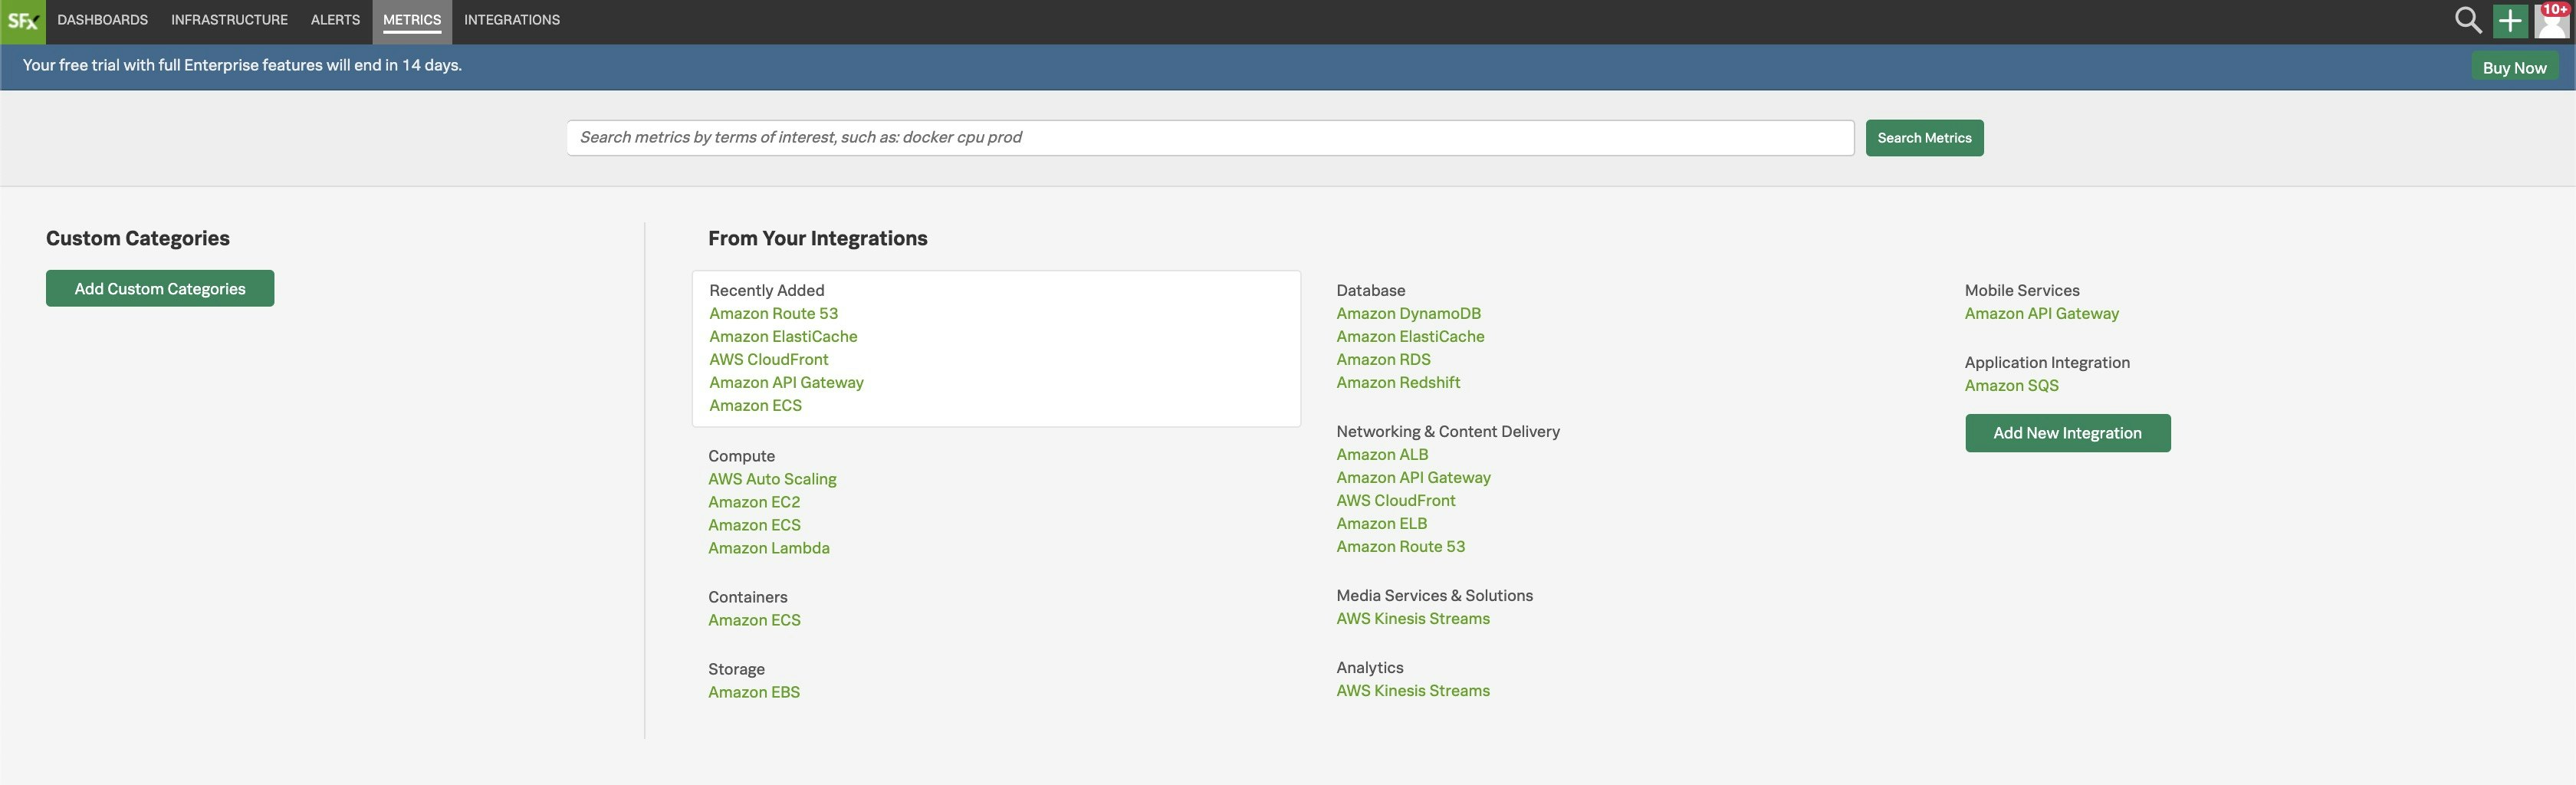The height and width of the screenshot is (785, 2576).
Task: Click the 'Custom Categories' heading
Action: [x=138, y=238]
